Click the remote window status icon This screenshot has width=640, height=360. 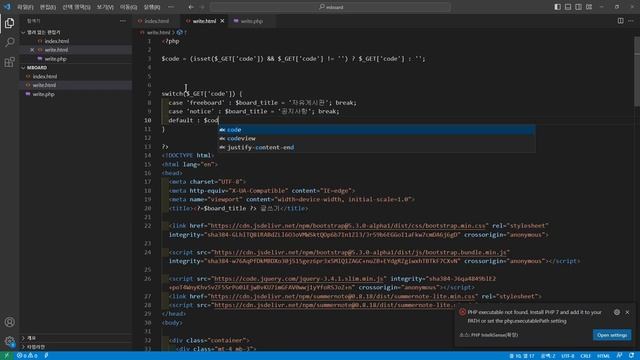coord(7,356)
